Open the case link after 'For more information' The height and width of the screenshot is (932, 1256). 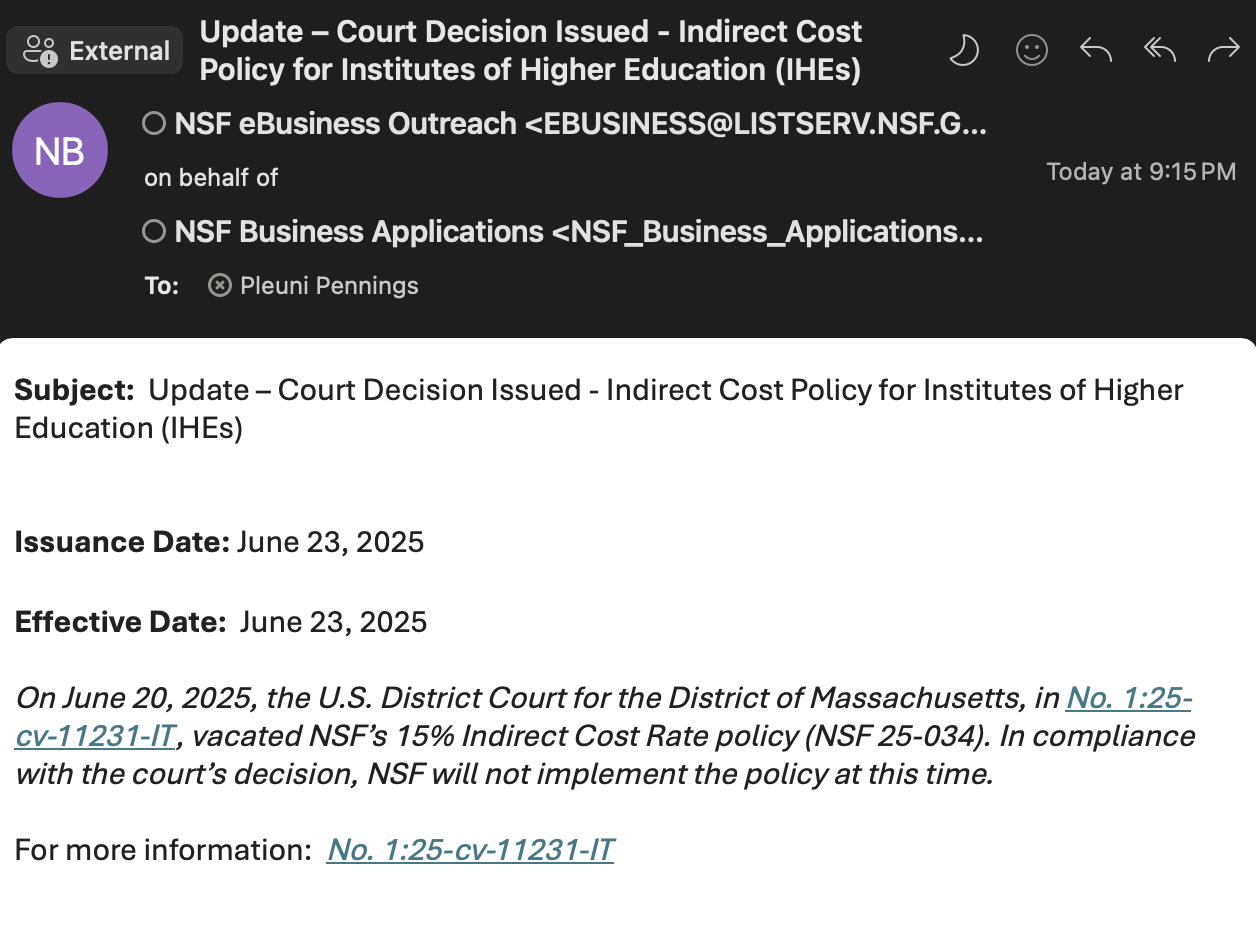pos(470,850)
